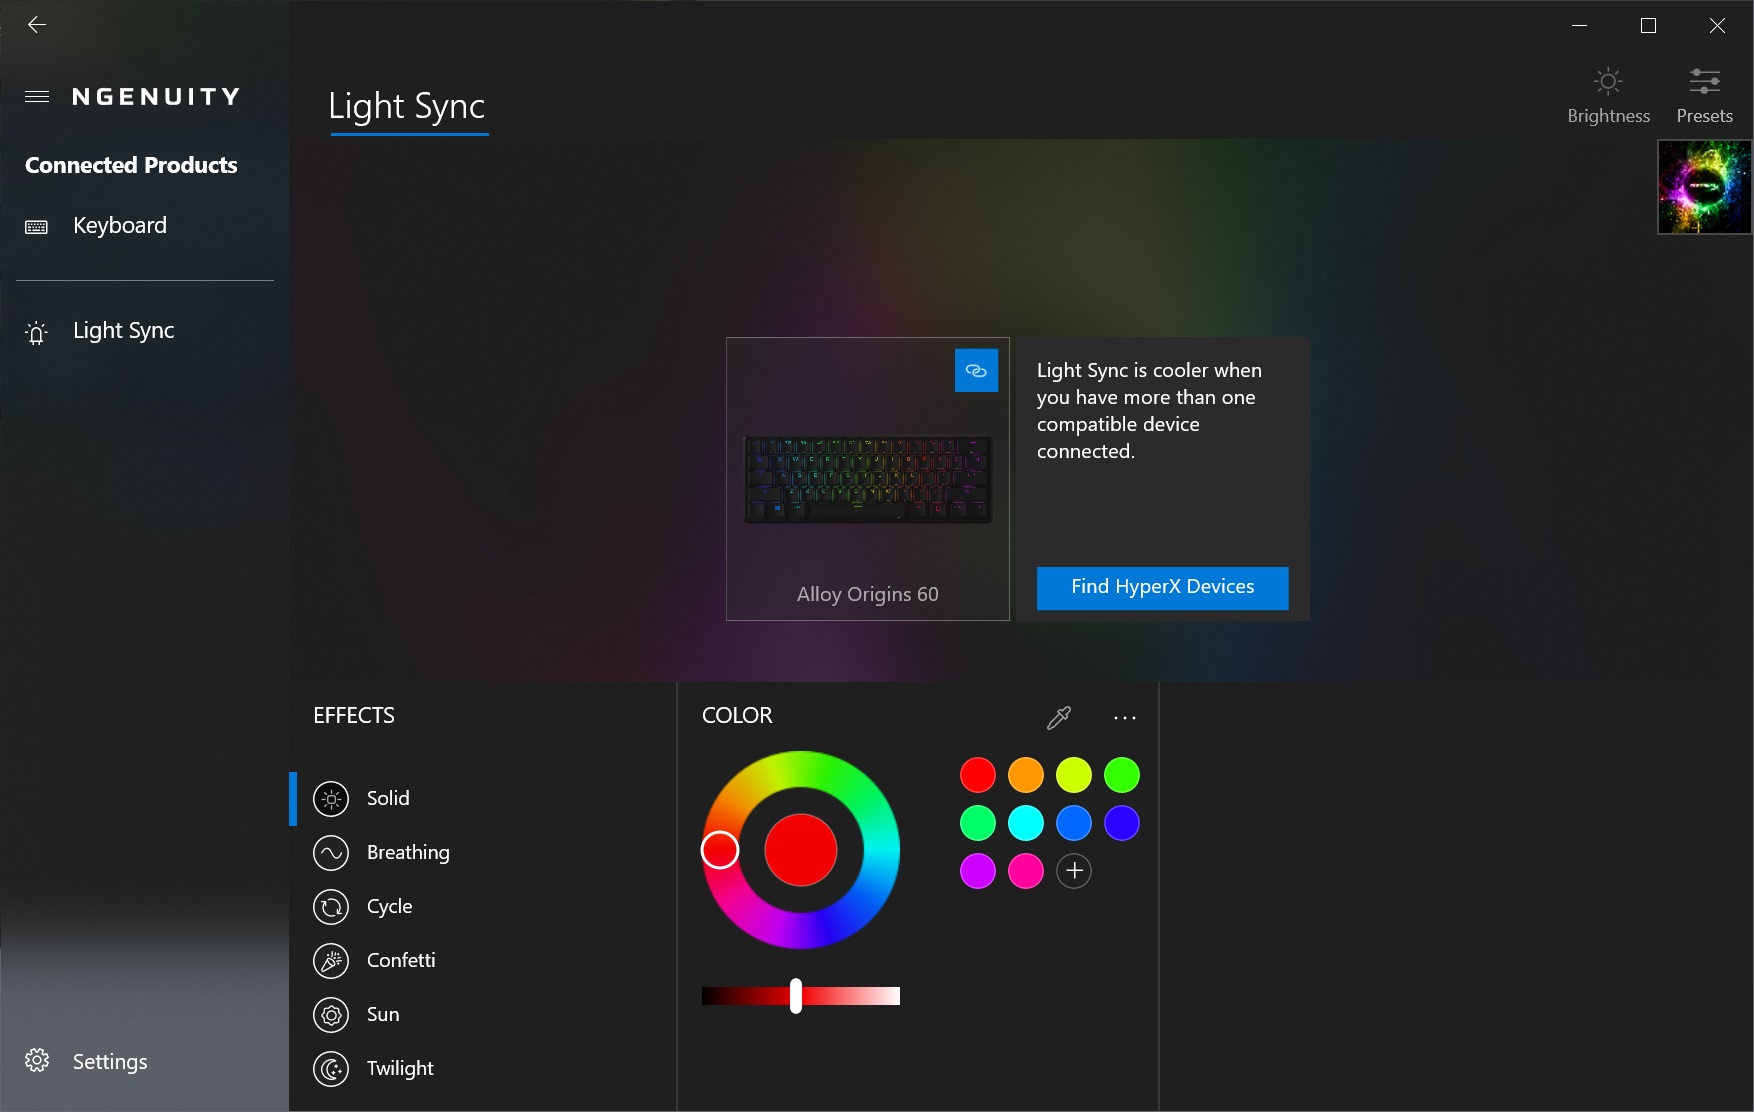The height and width of the screenshot is (1112, 1754).
Task: Click the Breathing wave icon
Action: point(331,853)
